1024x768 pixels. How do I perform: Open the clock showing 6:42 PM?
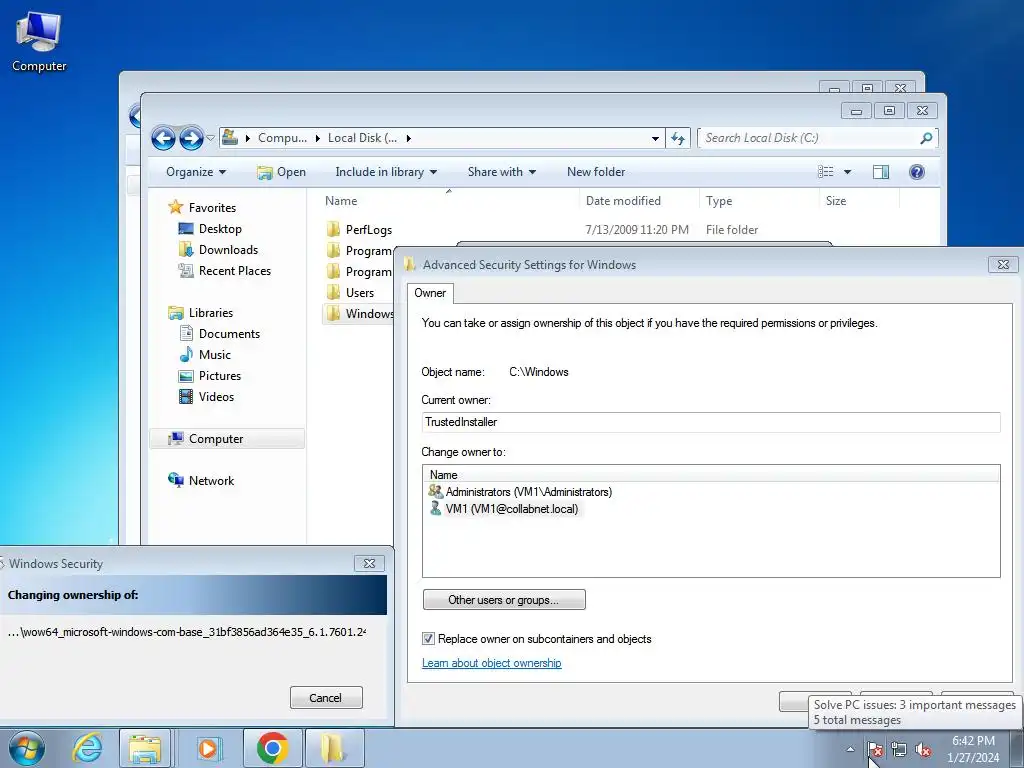tap(973, 749)
